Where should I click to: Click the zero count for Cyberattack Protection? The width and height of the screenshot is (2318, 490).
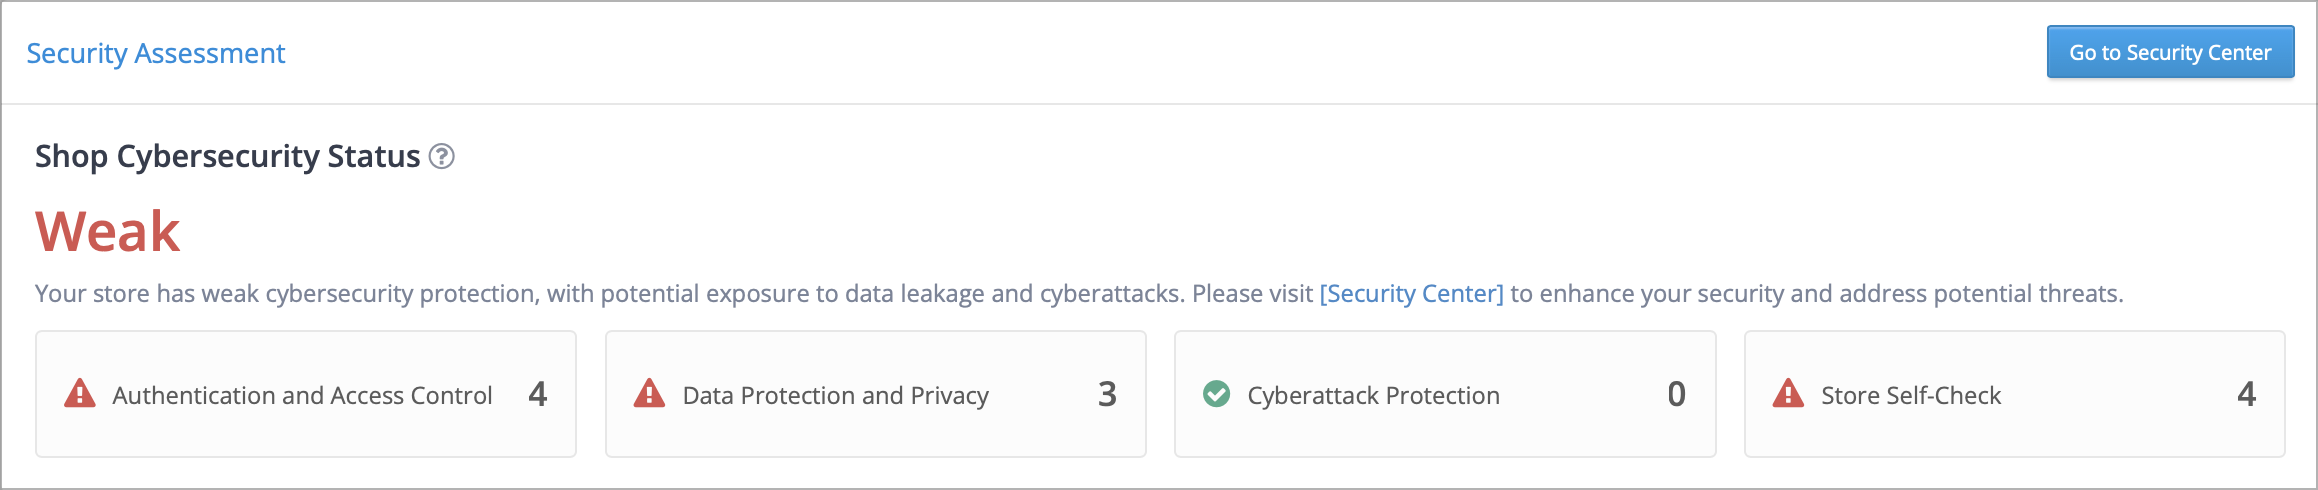[x=1677, y=394]
